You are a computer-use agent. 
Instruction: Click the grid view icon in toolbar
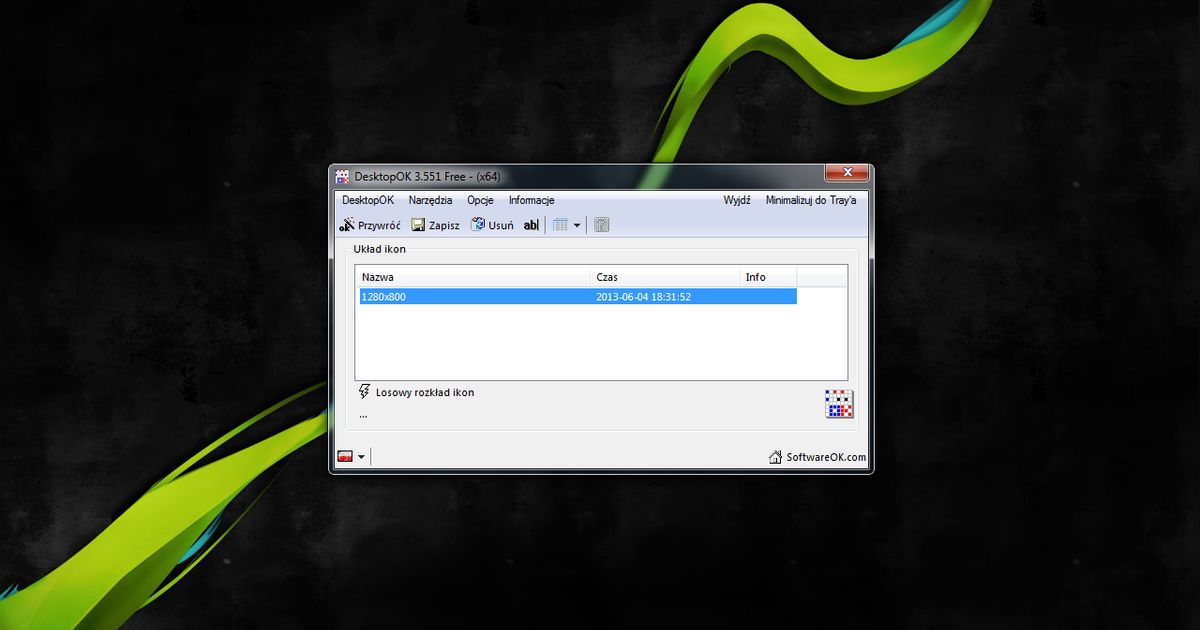[560, 225]
